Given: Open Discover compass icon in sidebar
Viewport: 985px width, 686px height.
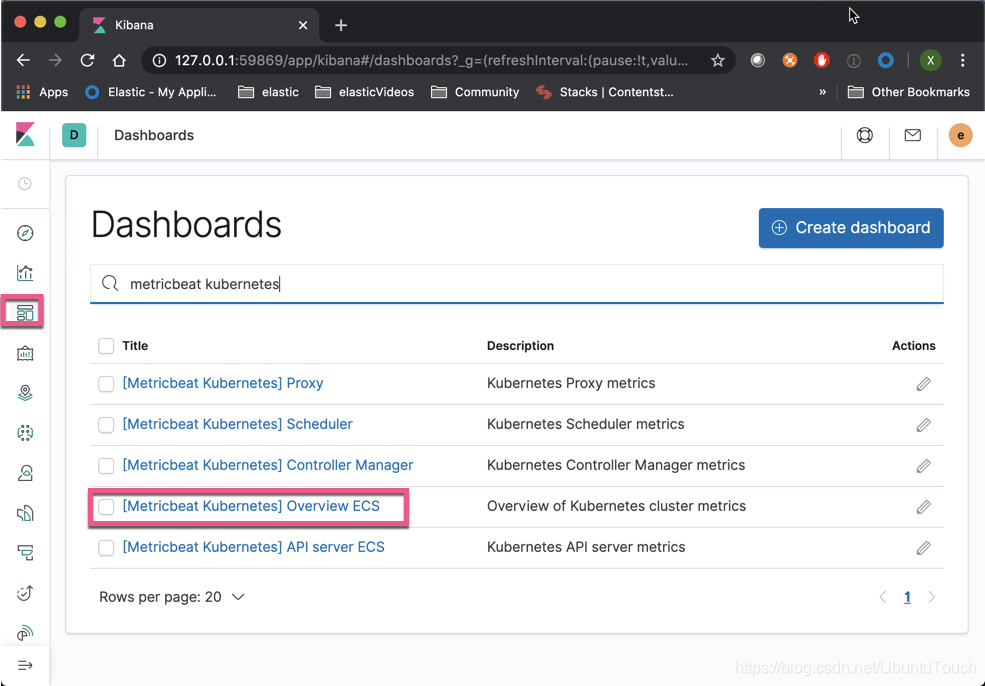Looking at the screenshot, I should tap(24, 233).
